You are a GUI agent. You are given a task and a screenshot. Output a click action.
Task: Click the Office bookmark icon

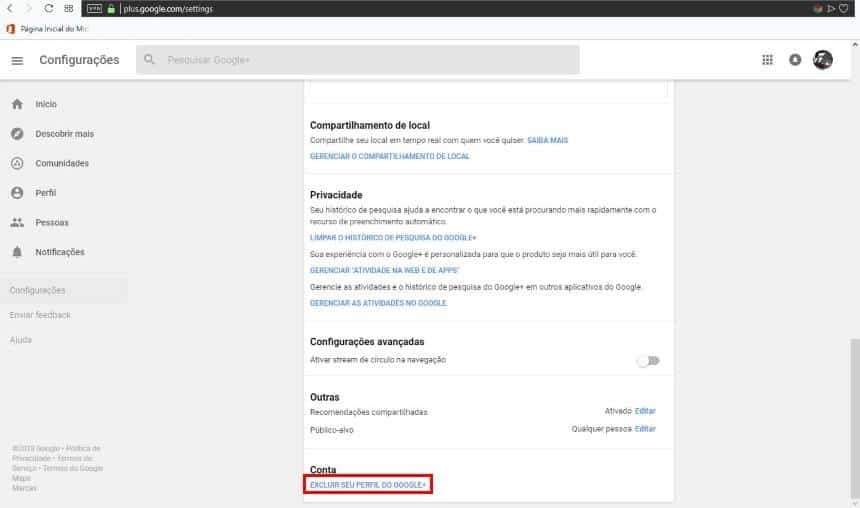tap(10, 29)
